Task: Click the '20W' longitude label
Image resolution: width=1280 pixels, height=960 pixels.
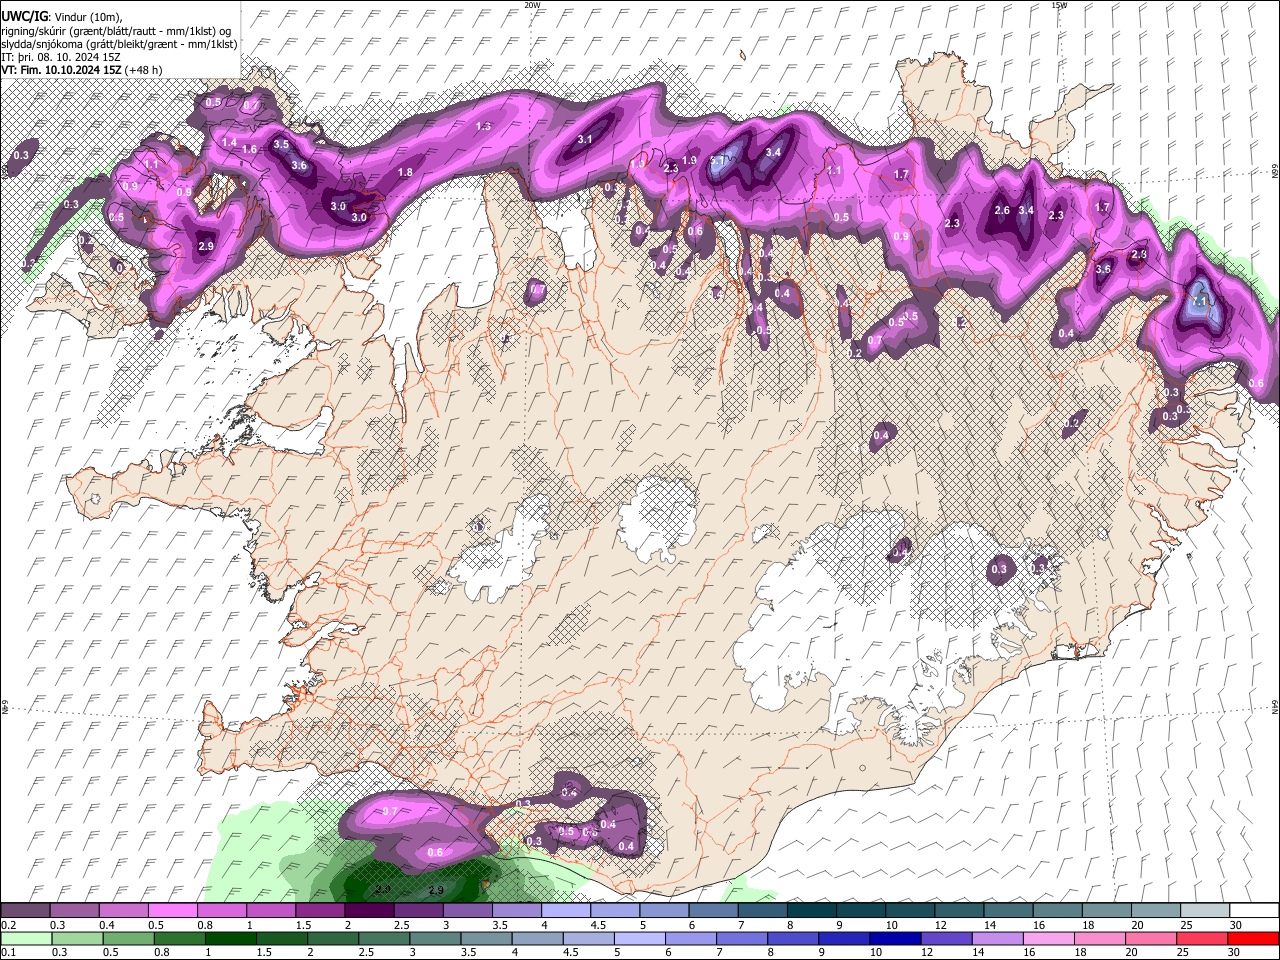Action: tap(532, 5)
